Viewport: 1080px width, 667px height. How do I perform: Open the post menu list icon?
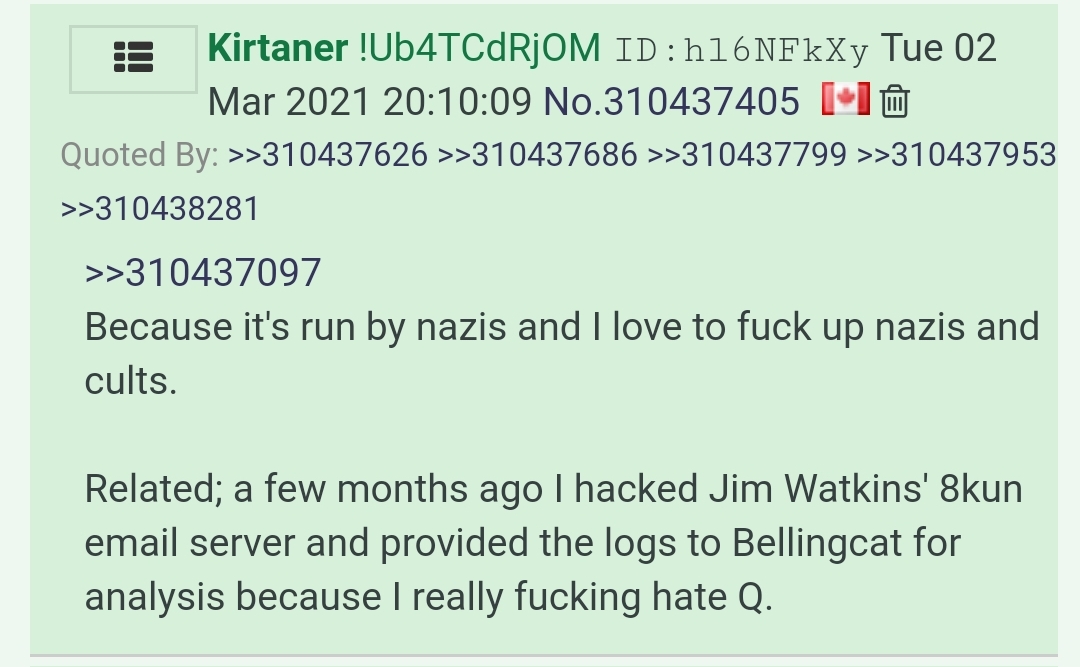pyautogui.click(x=133, y=59)
